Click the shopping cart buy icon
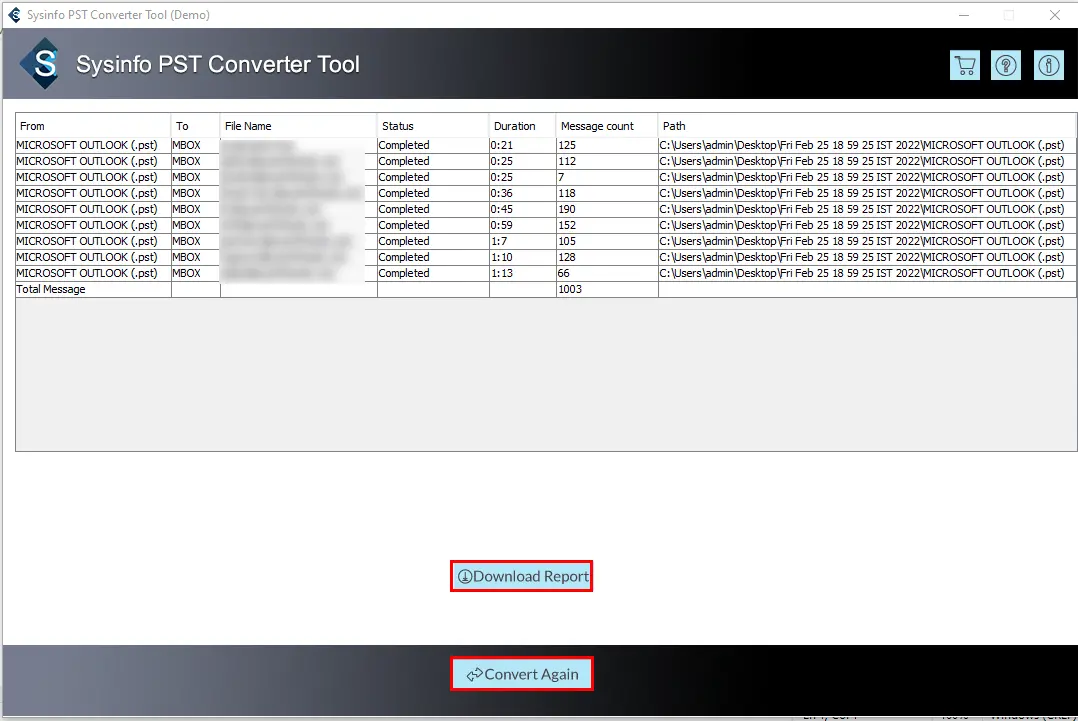 click(x=964, y=66)
